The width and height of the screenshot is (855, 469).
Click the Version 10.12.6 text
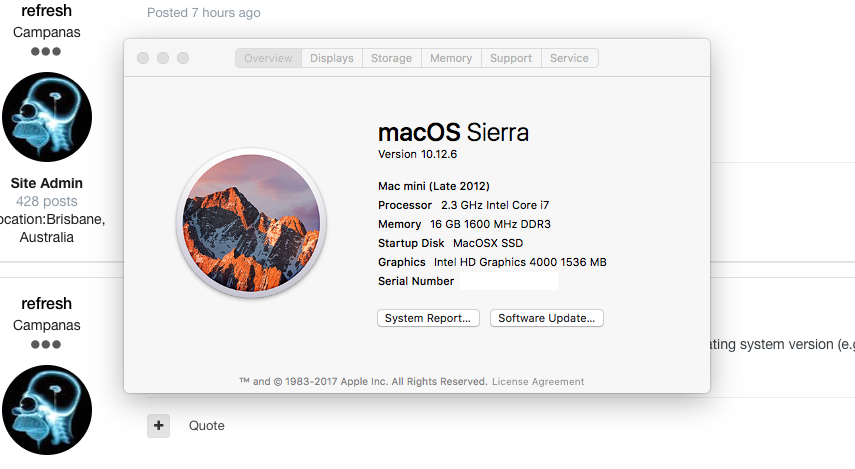417,154
